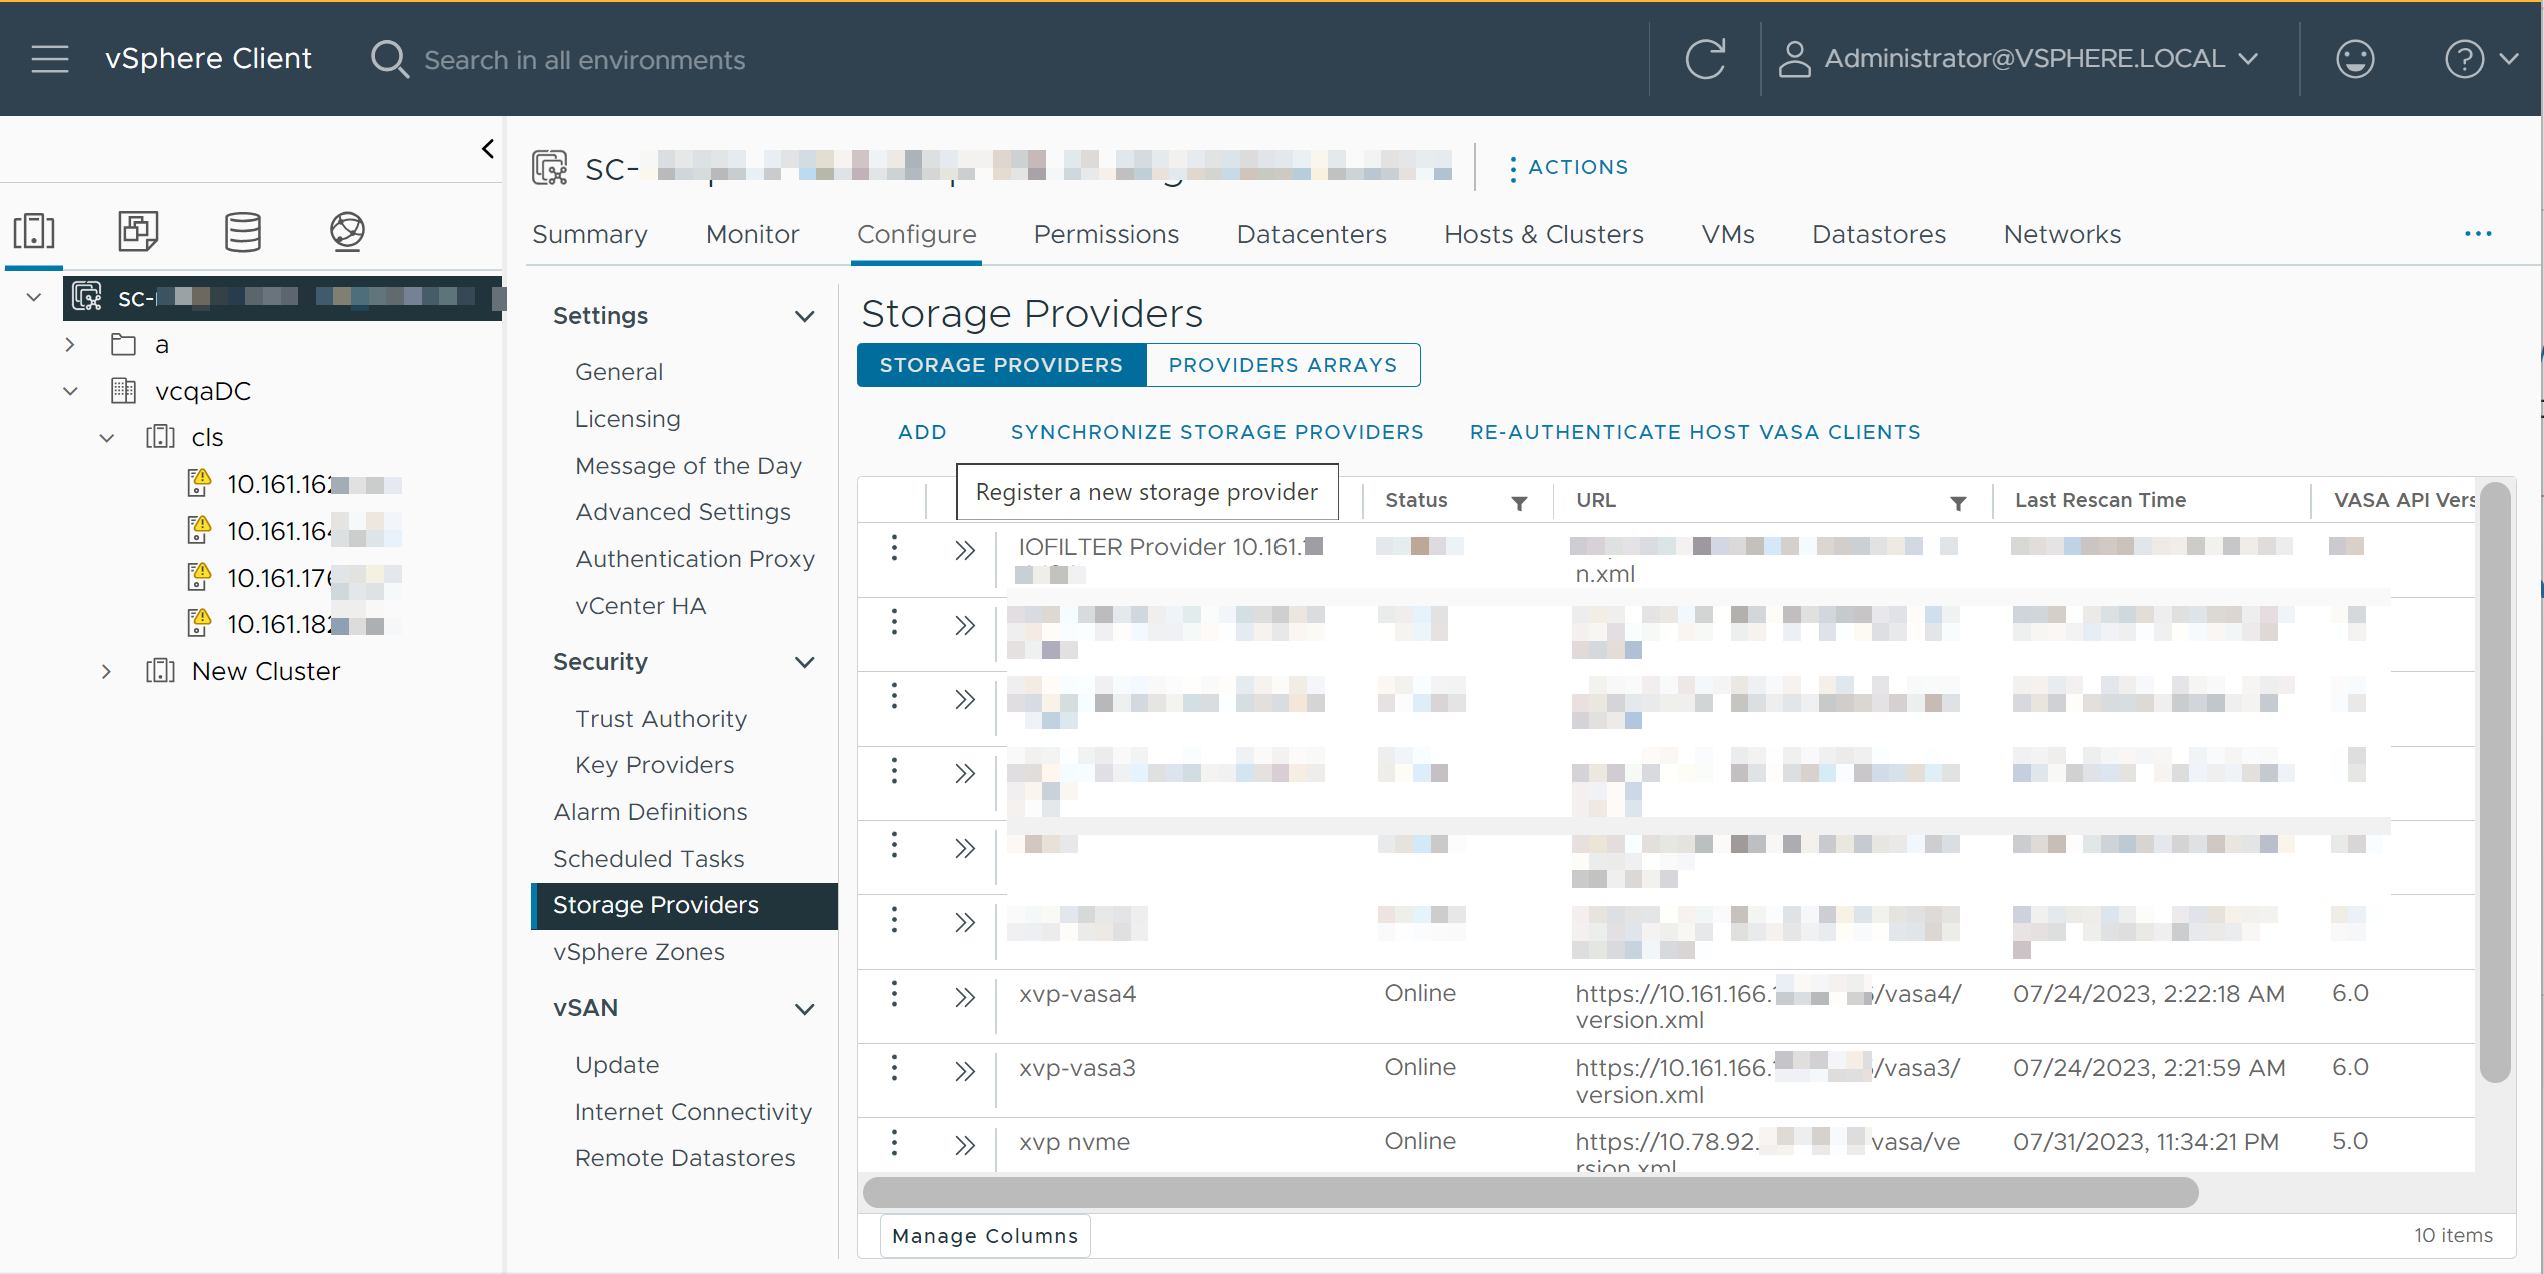This screenshot has width=2544, height=1274.
Task: Sort by Last Rescan Time column
Action: click(2100, 500)
